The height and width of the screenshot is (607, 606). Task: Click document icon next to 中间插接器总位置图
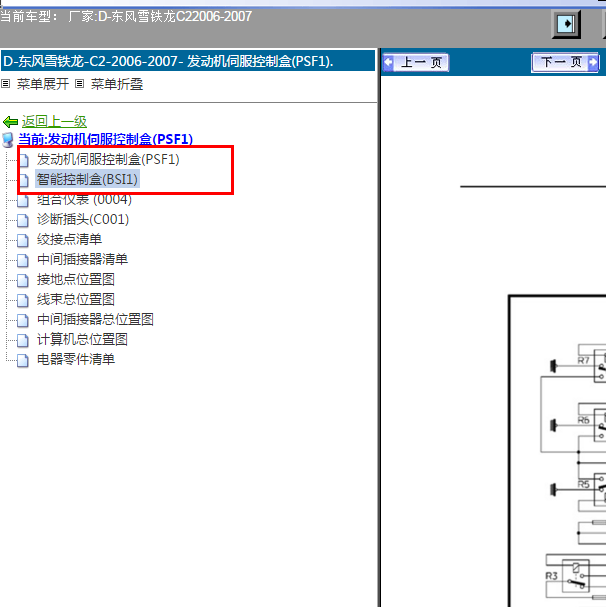pos(23,320)
